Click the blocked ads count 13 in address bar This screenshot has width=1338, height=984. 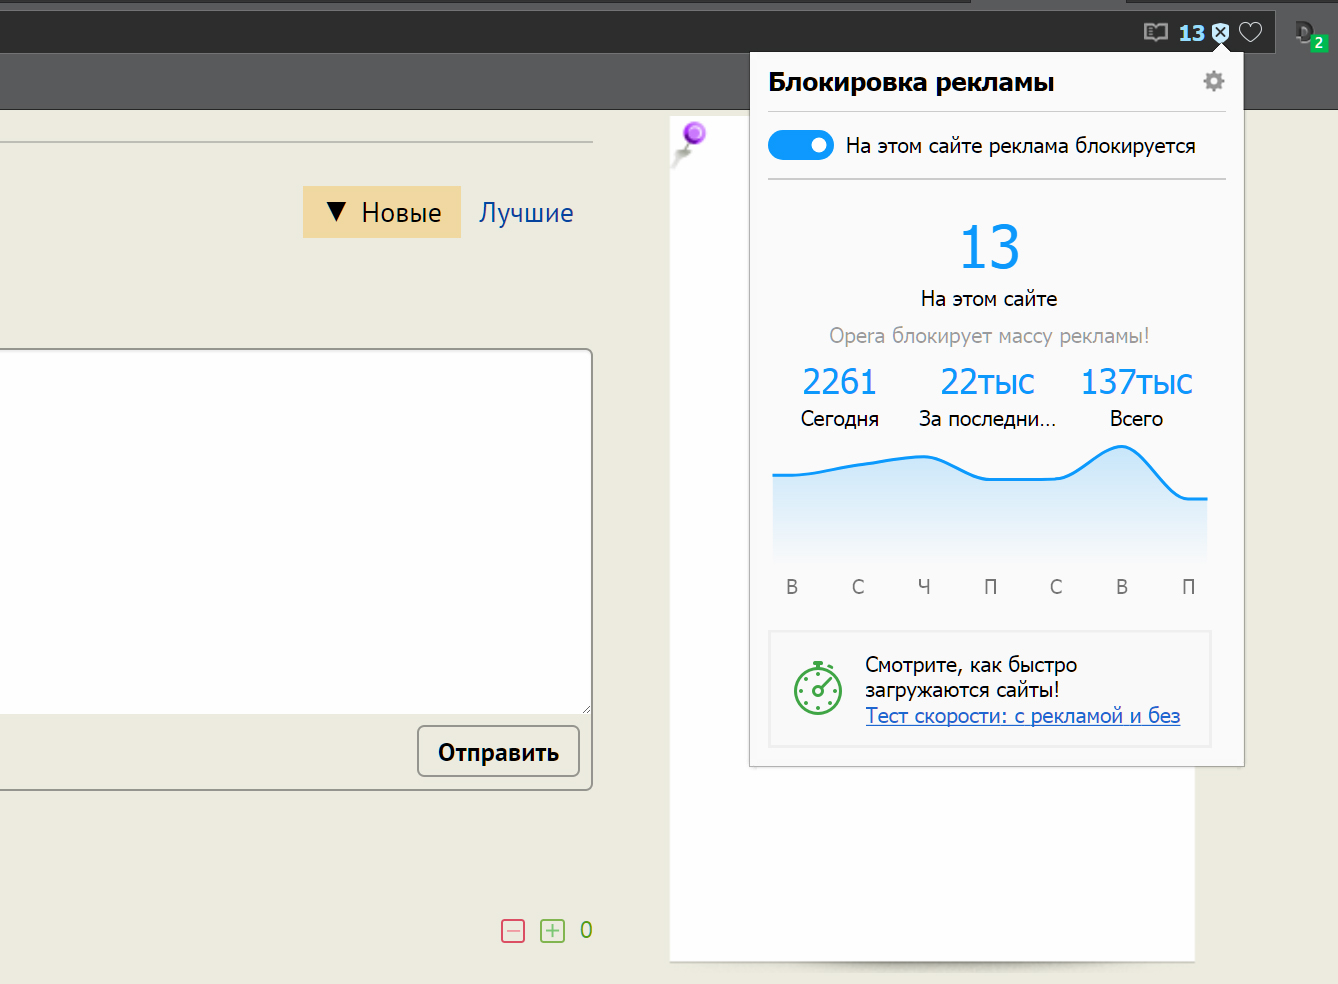click(1191, 33)
